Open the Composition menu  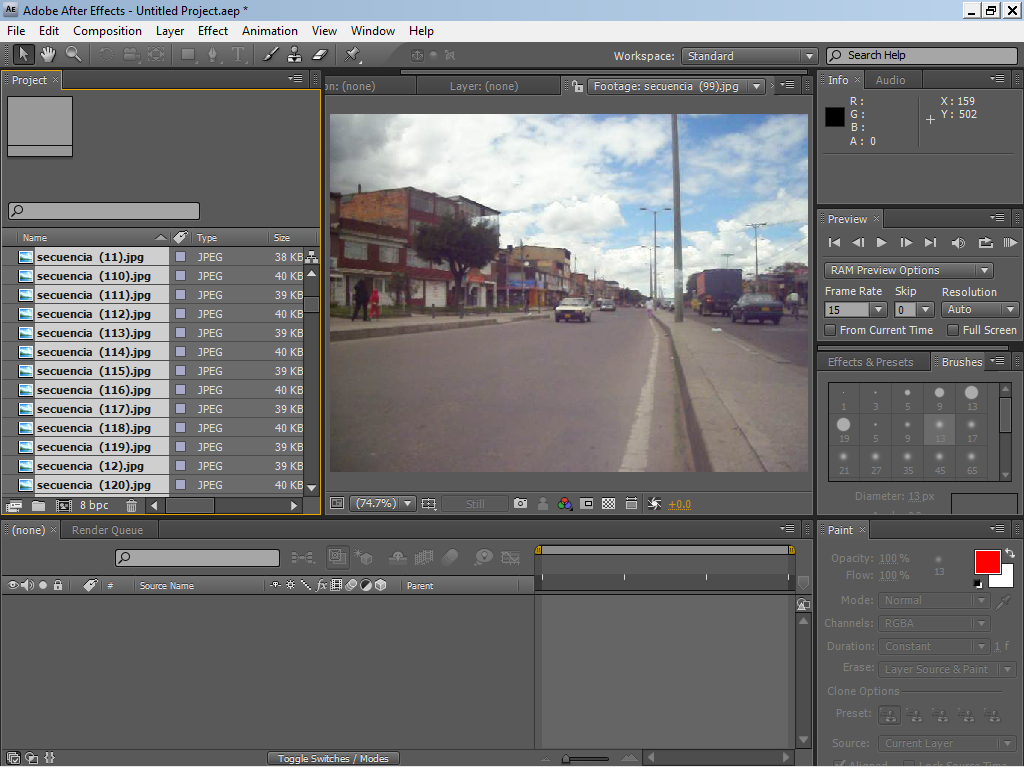[x=107, y=31]
